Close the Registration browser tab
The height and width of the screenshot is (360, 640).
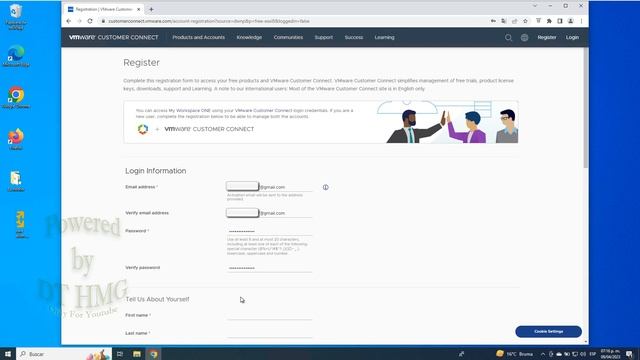[x=138, y=9]
